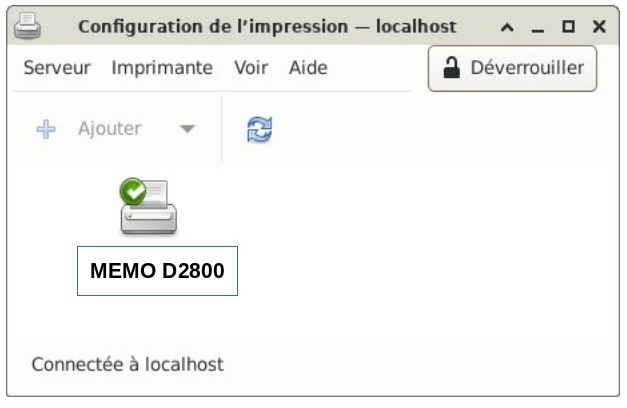This screenshot has height=408, width=627.
Task: Select the MEMO D2800 name label
Action: tap(157, 271)
